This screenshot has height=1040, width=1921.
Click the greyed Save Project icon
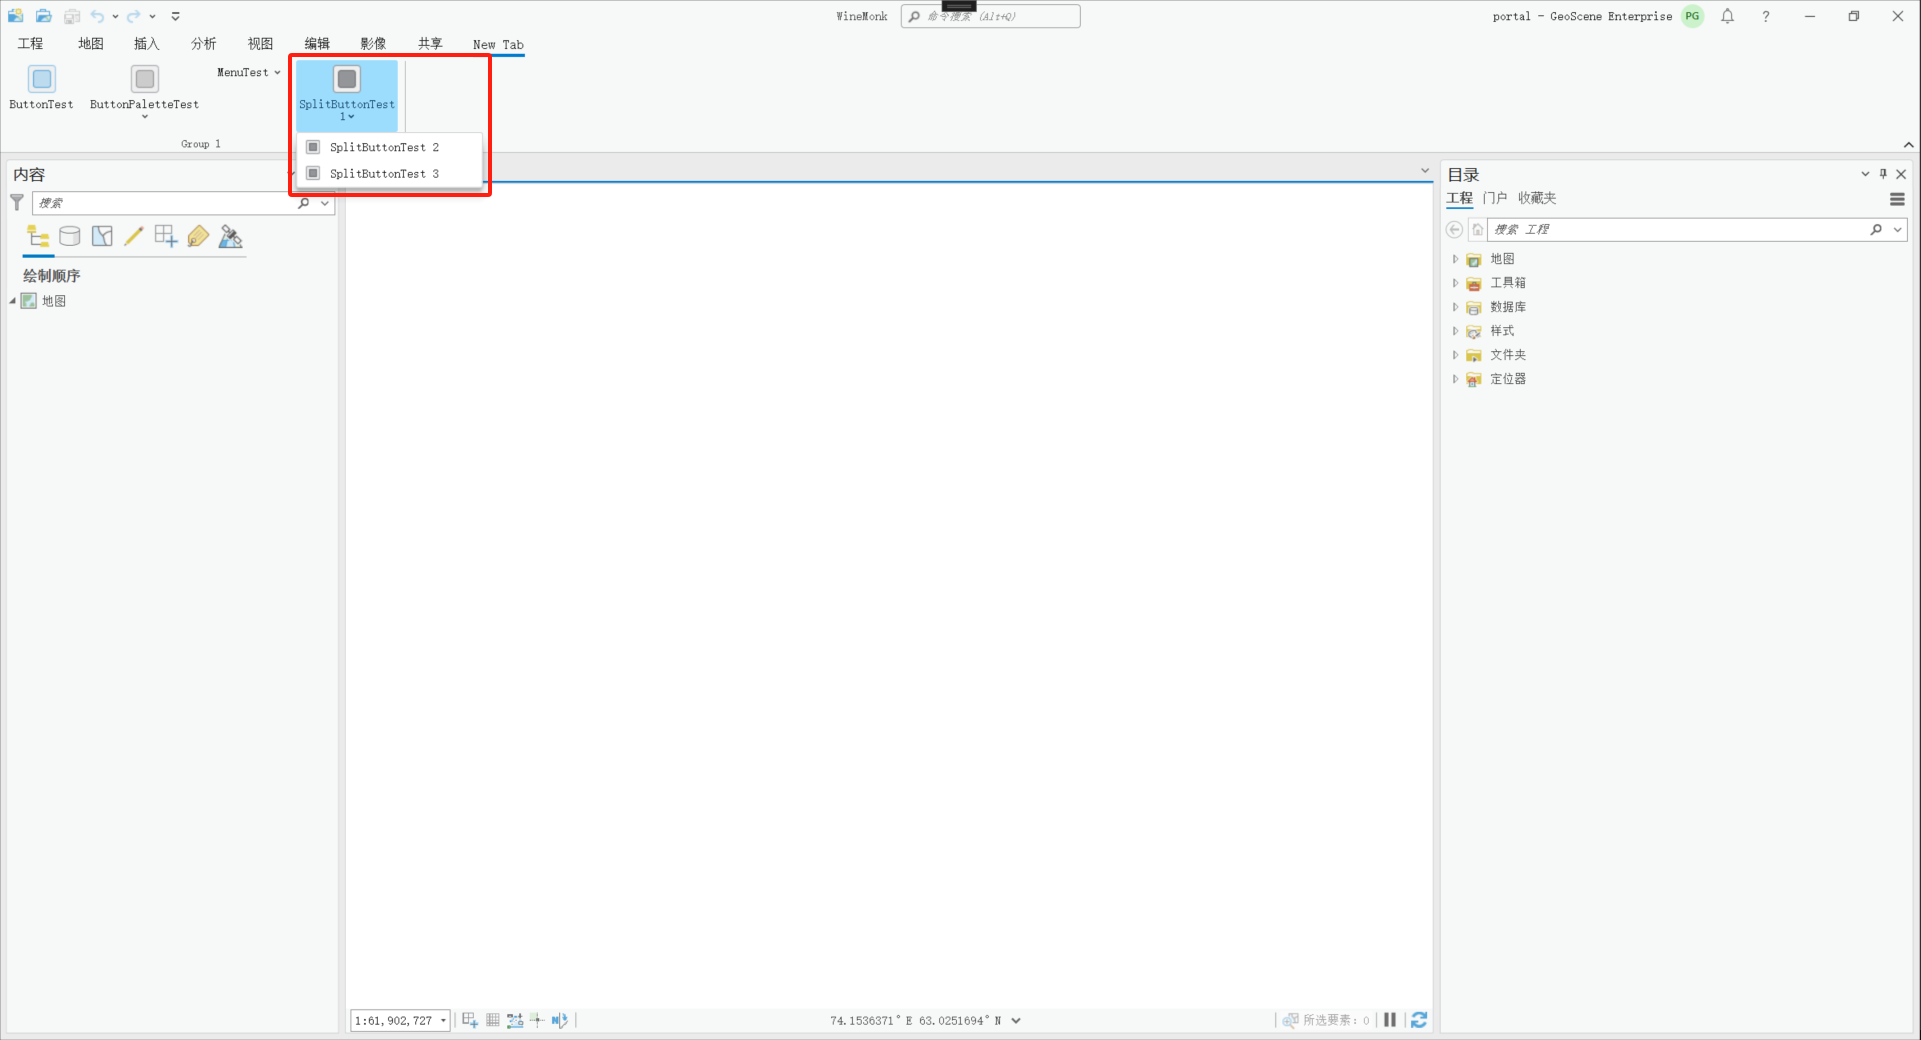point(72,16)
